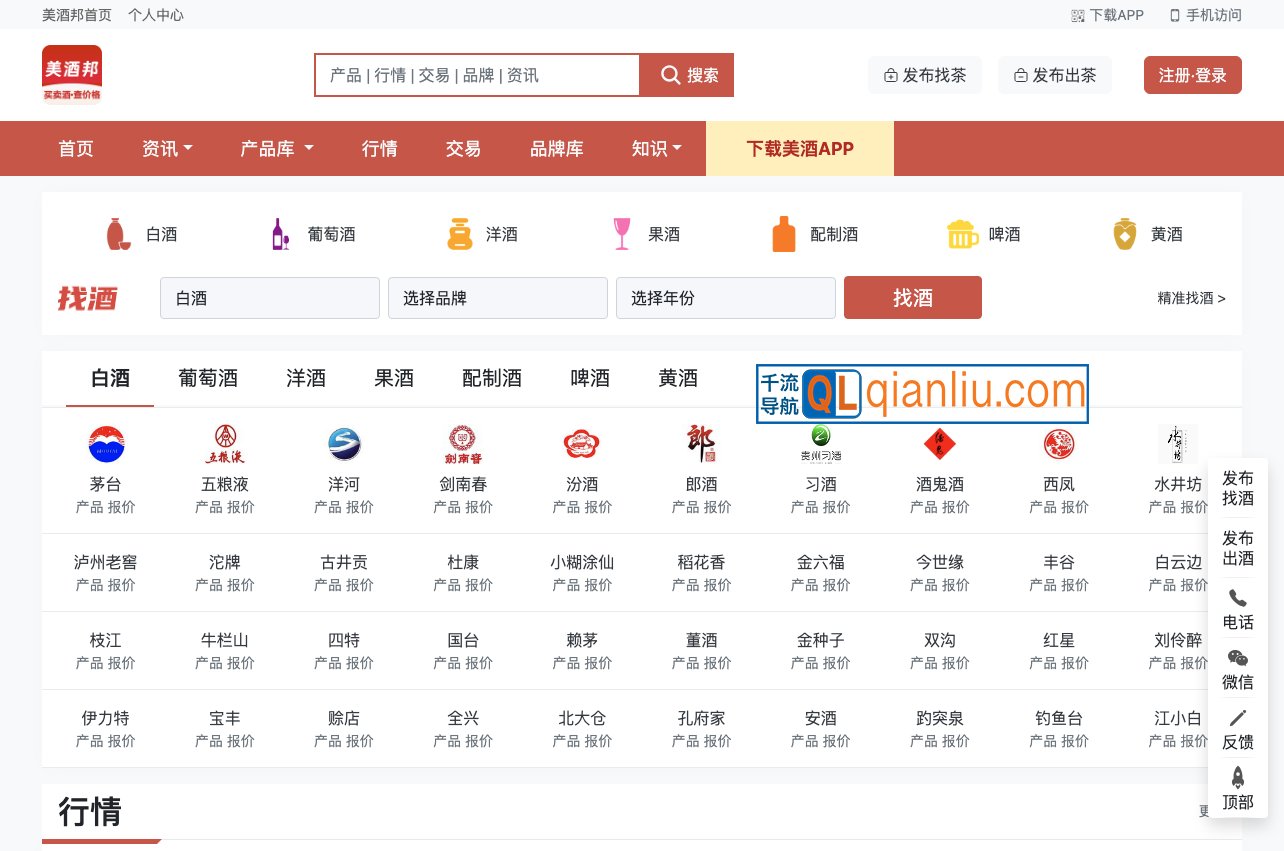
Task: Click the Moutai (茅台) brand logo
Action: tap(106, 444)
